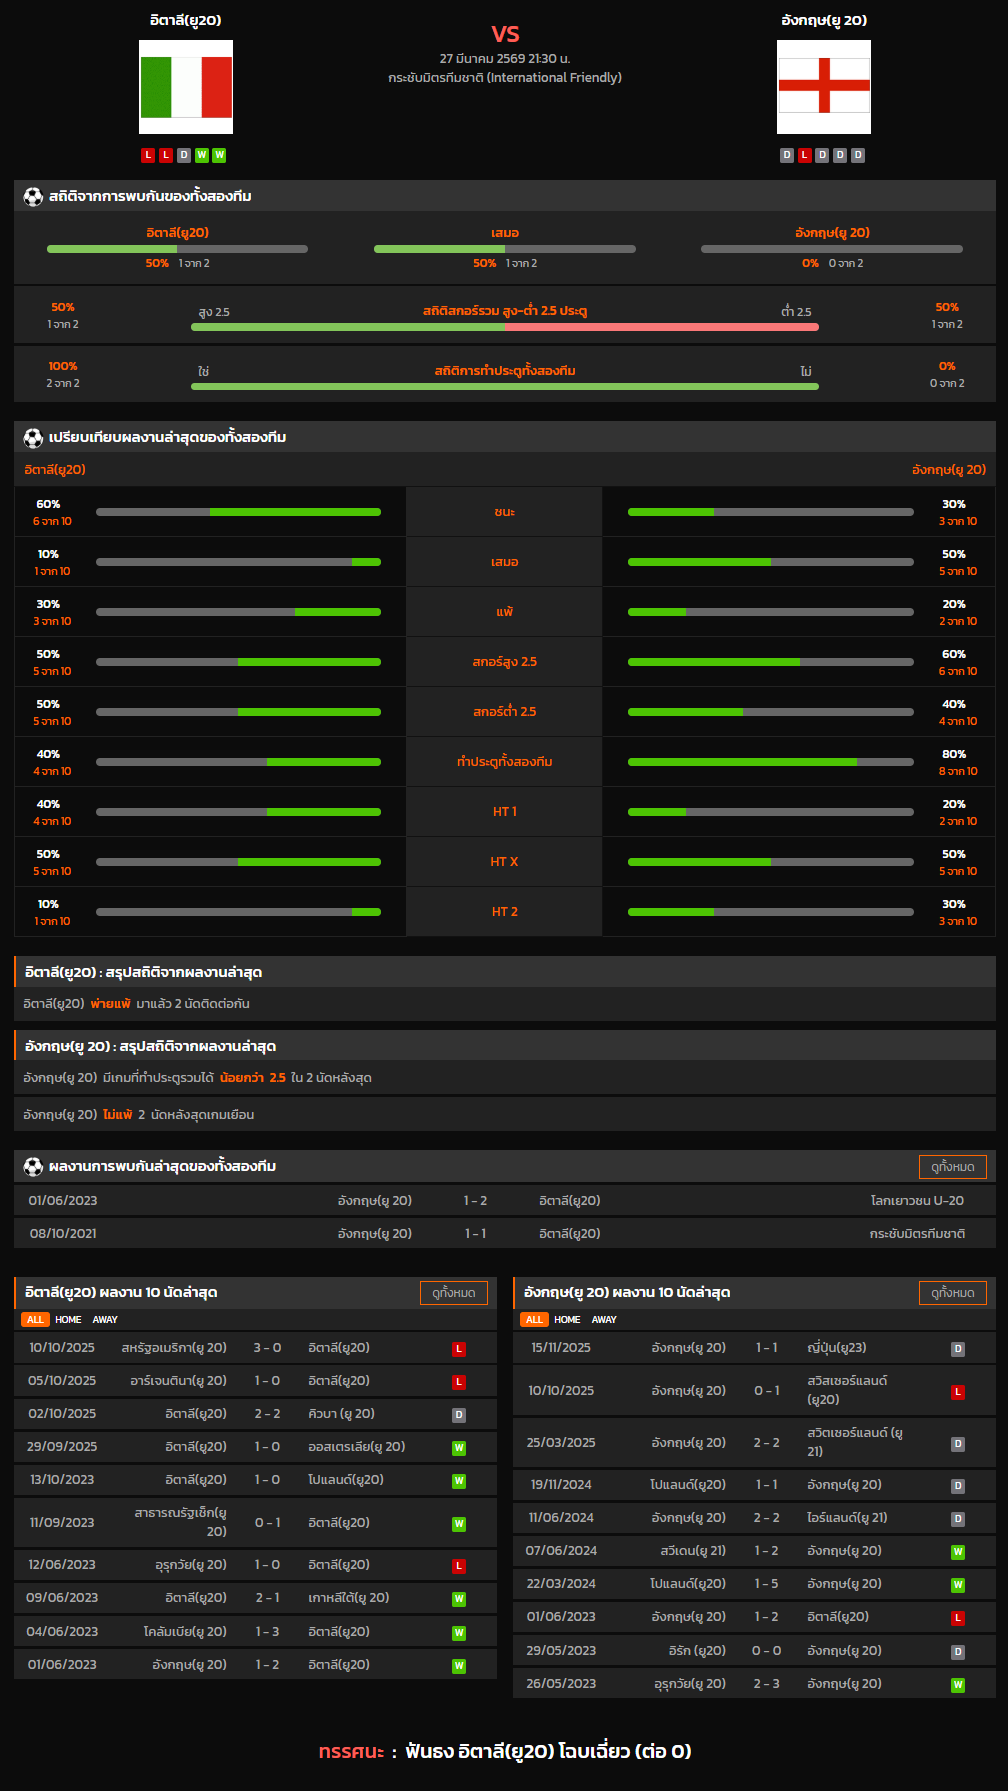Select the ALL tab in Italy last 10 matches

click(x=35, y=1320)
